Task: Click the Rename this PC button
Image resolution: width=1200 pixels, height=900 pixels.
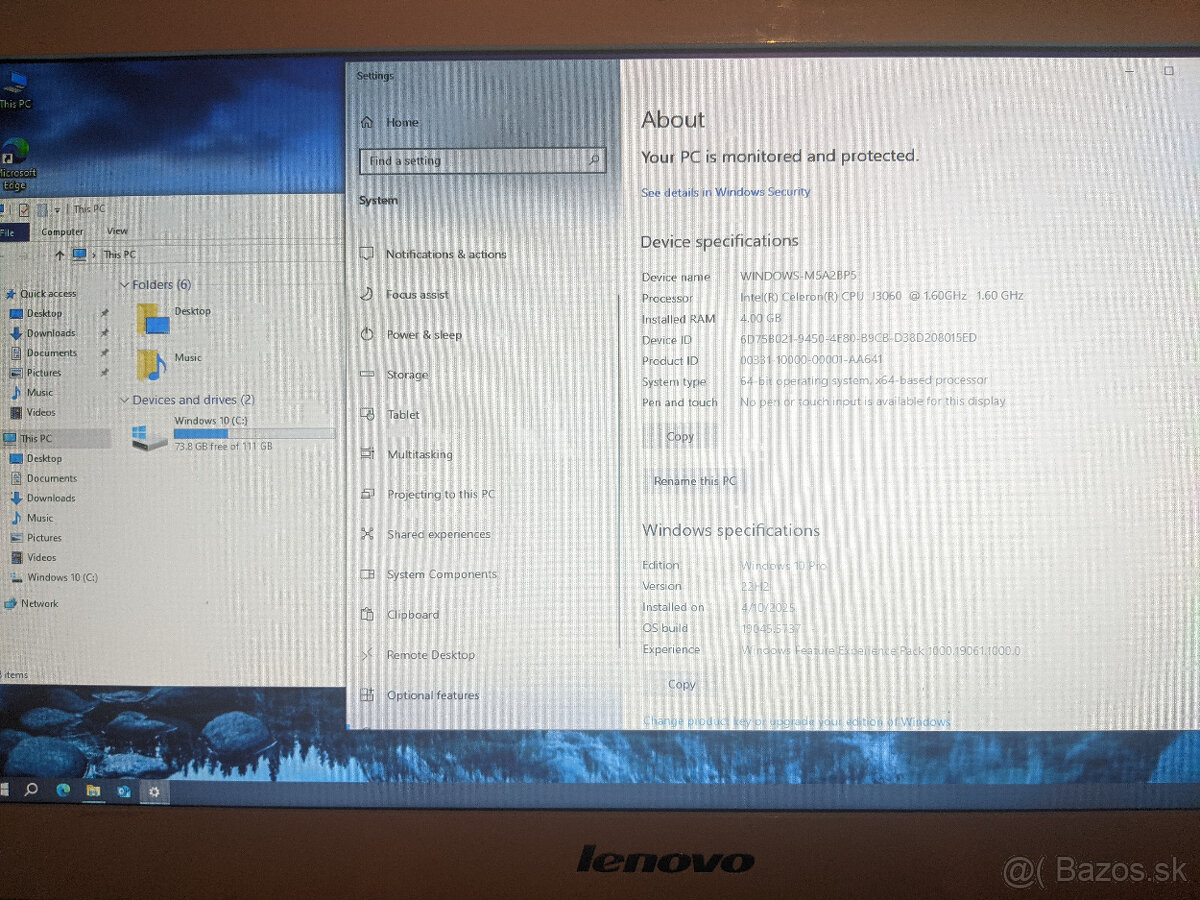Action: click(693, 481)
